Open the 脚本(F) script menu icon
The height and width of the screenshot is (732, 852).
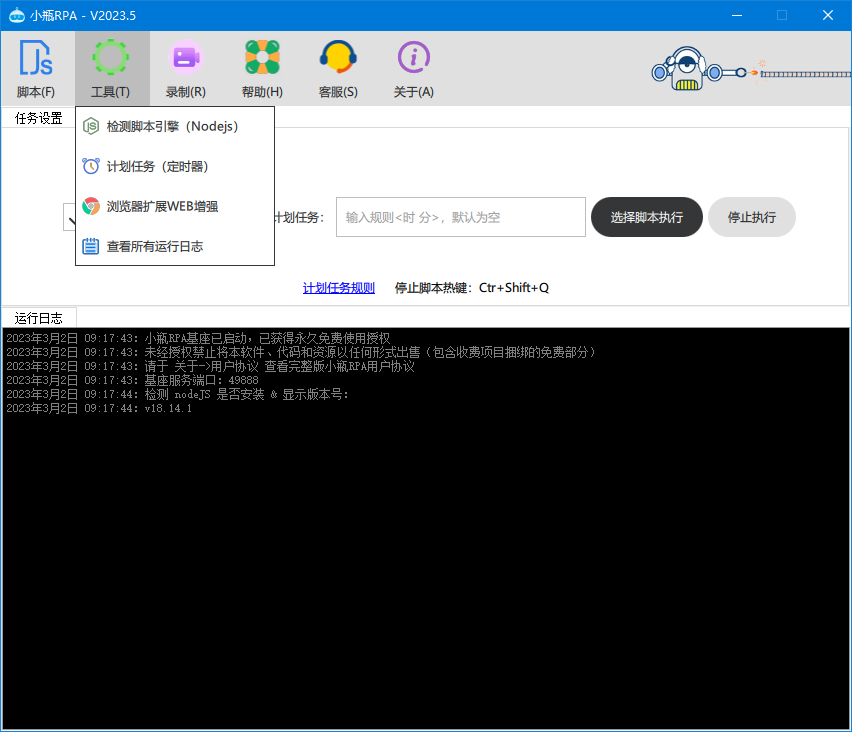(36, 58)
